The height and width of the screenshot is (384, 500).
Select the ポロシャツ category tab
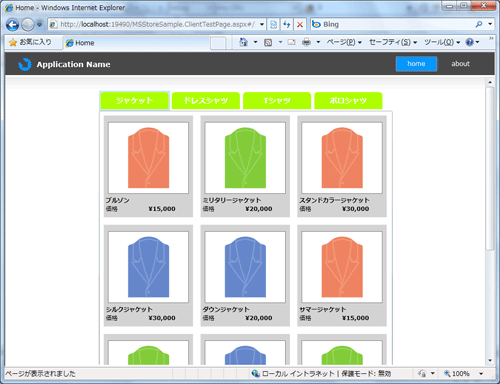click(x=348, y=101)
